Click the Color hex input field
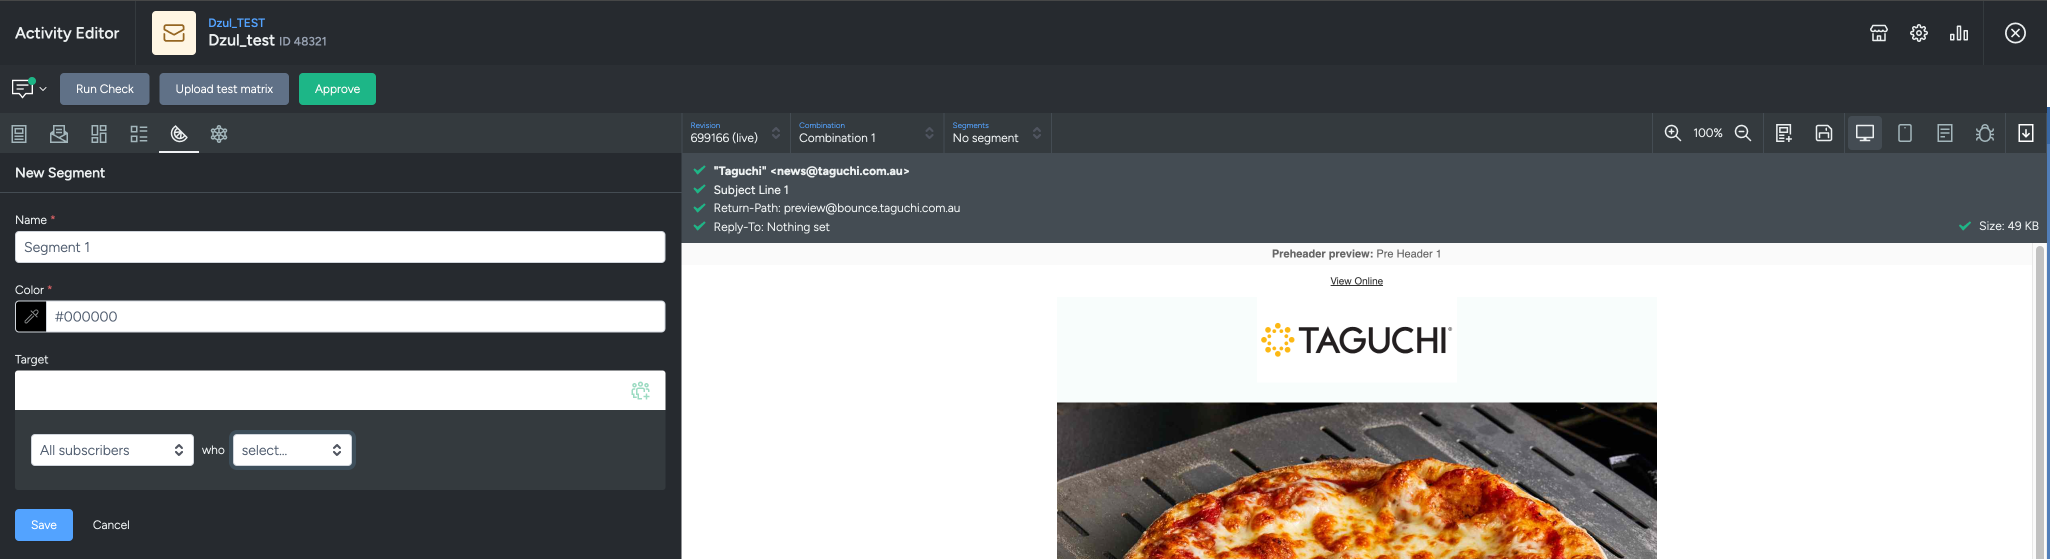 coord(355,317)
